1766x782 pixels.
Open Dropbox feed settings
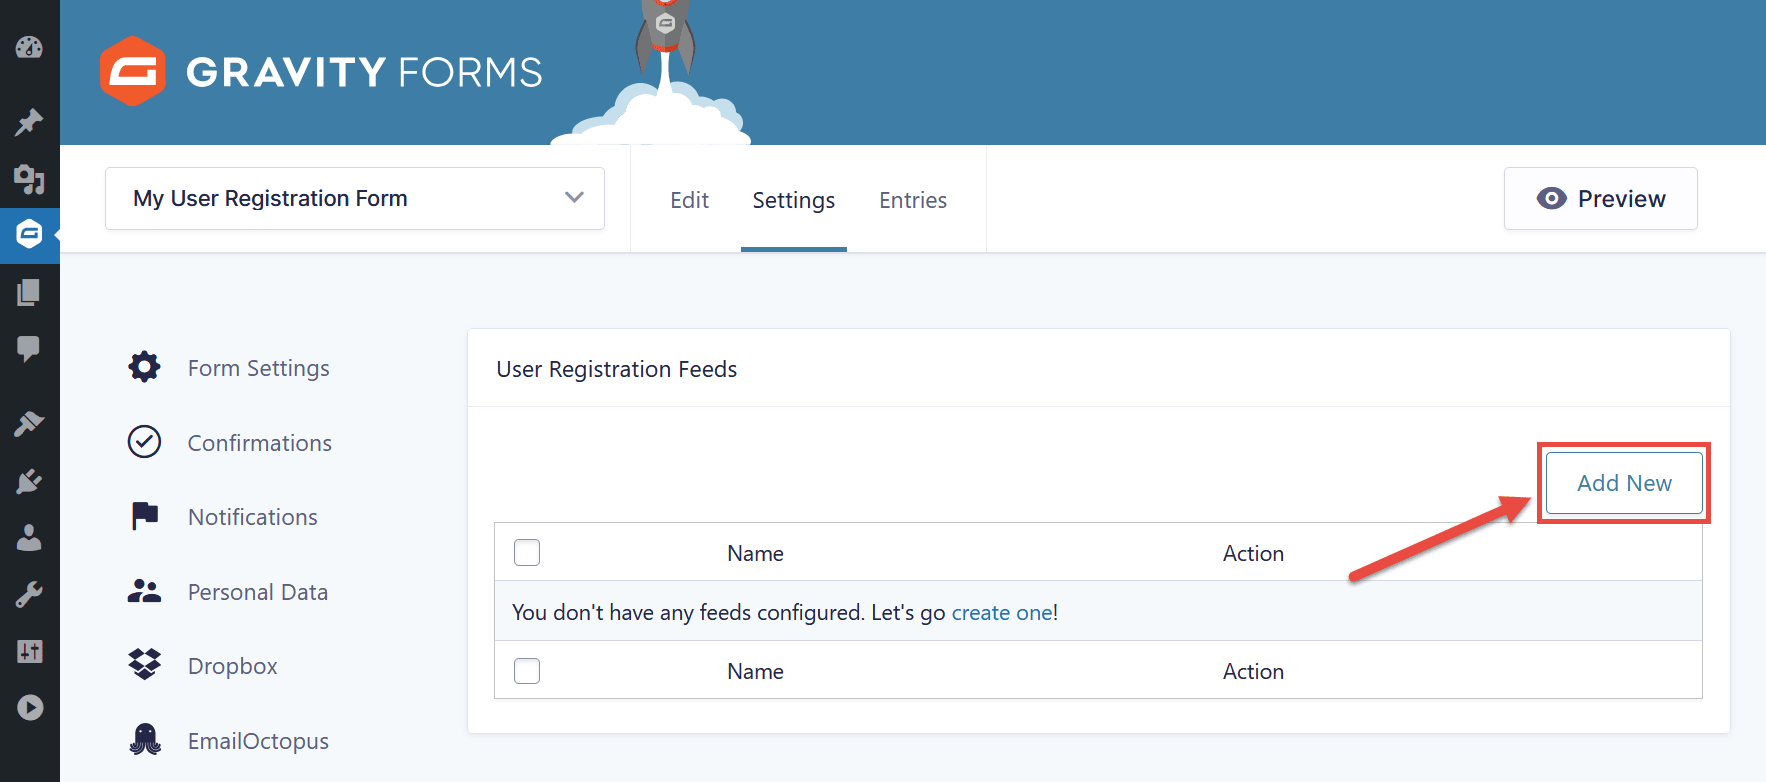233,666
